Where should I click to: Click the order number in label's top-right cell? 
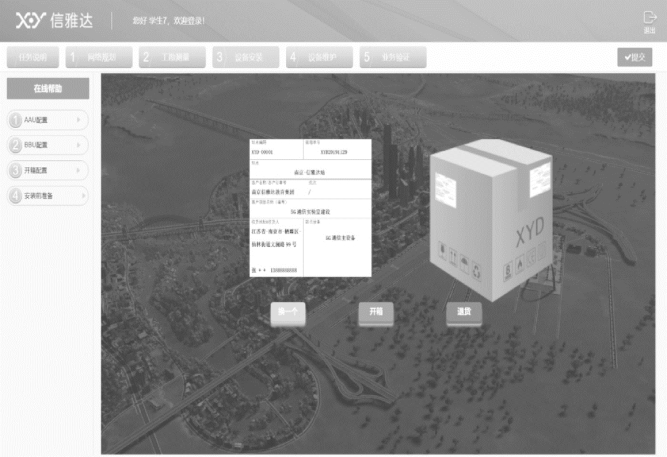334,152
